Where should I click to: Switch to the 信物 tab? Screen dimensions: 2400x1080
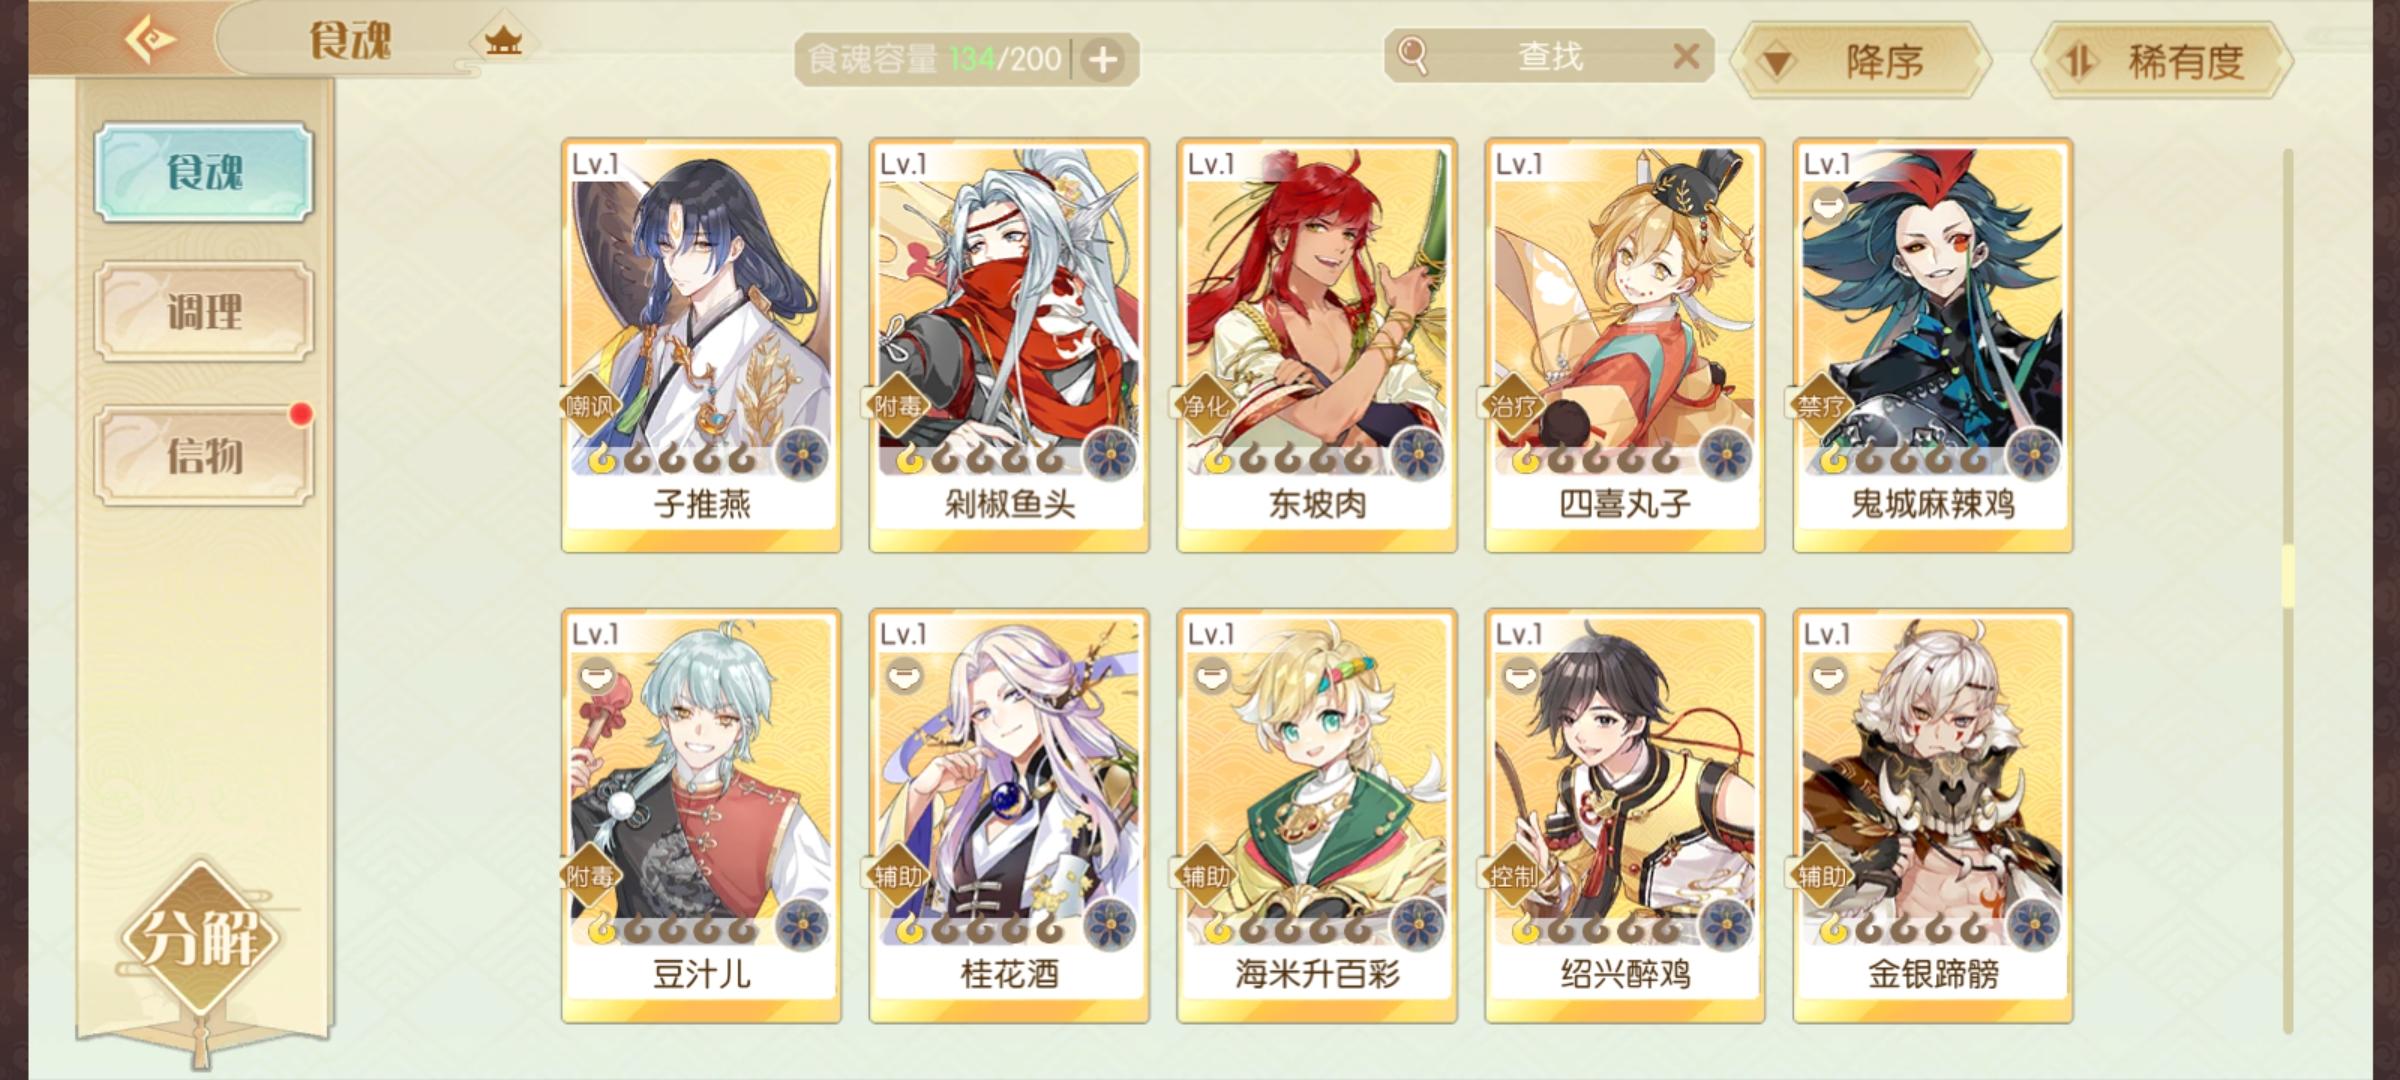pyautogui.click(x=204, y=456)
